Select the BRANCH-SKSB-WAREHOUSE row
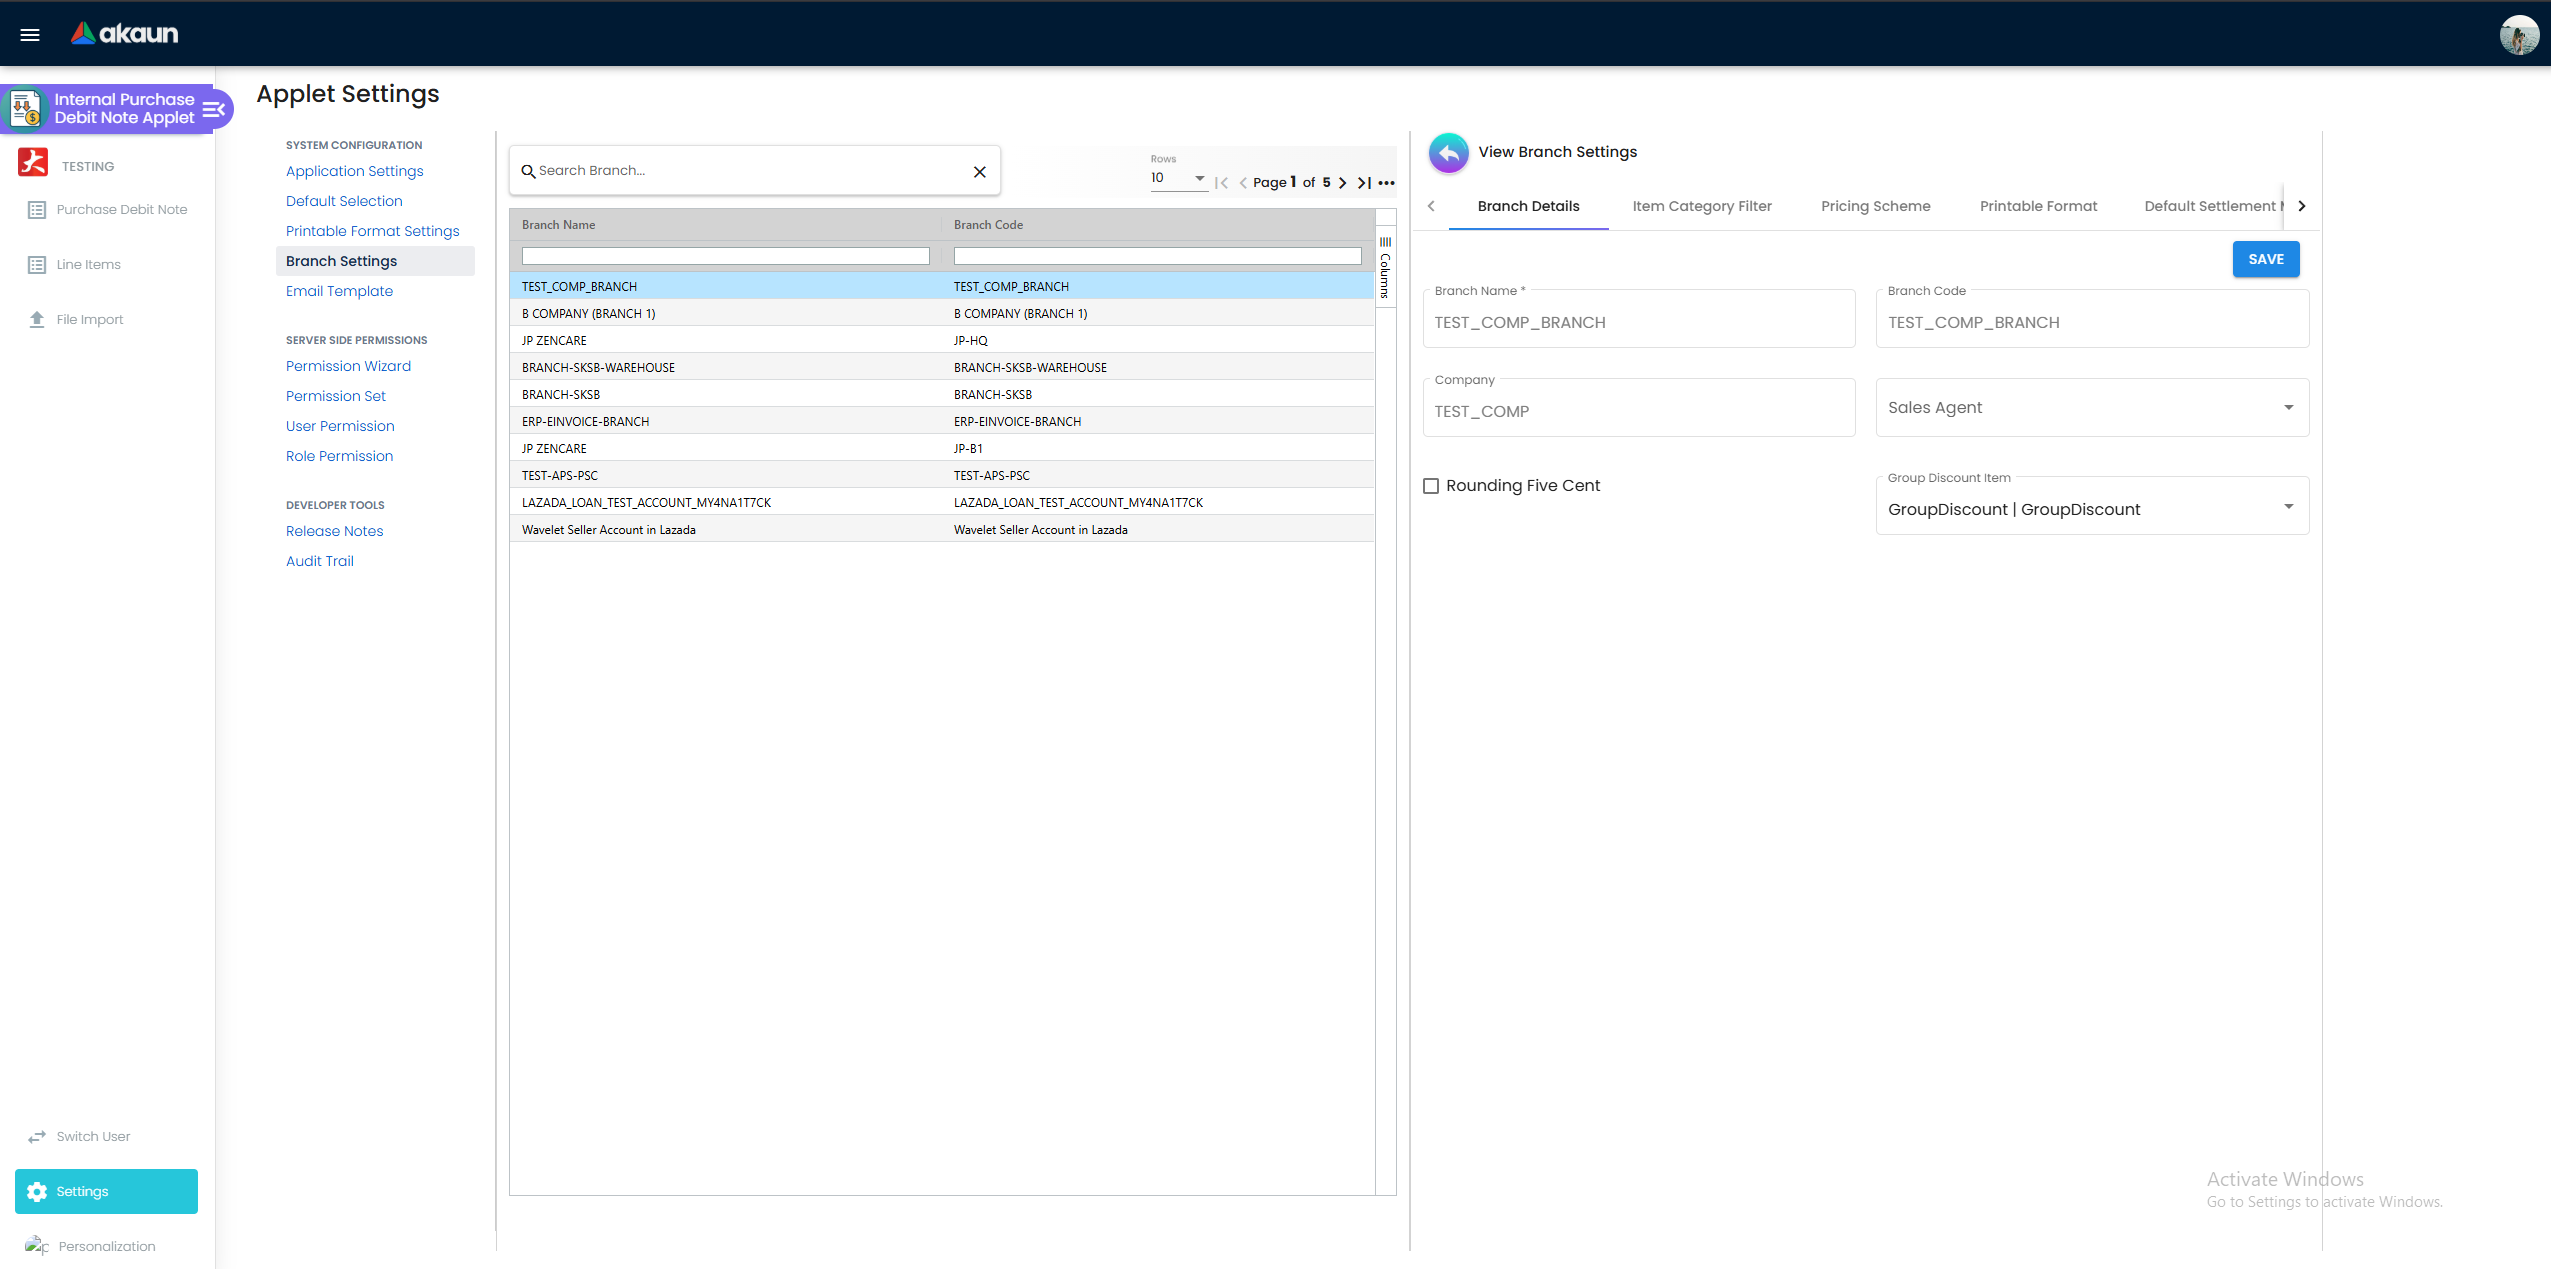The width and height of the screenshot is (2551, 1269). (942, 368)
